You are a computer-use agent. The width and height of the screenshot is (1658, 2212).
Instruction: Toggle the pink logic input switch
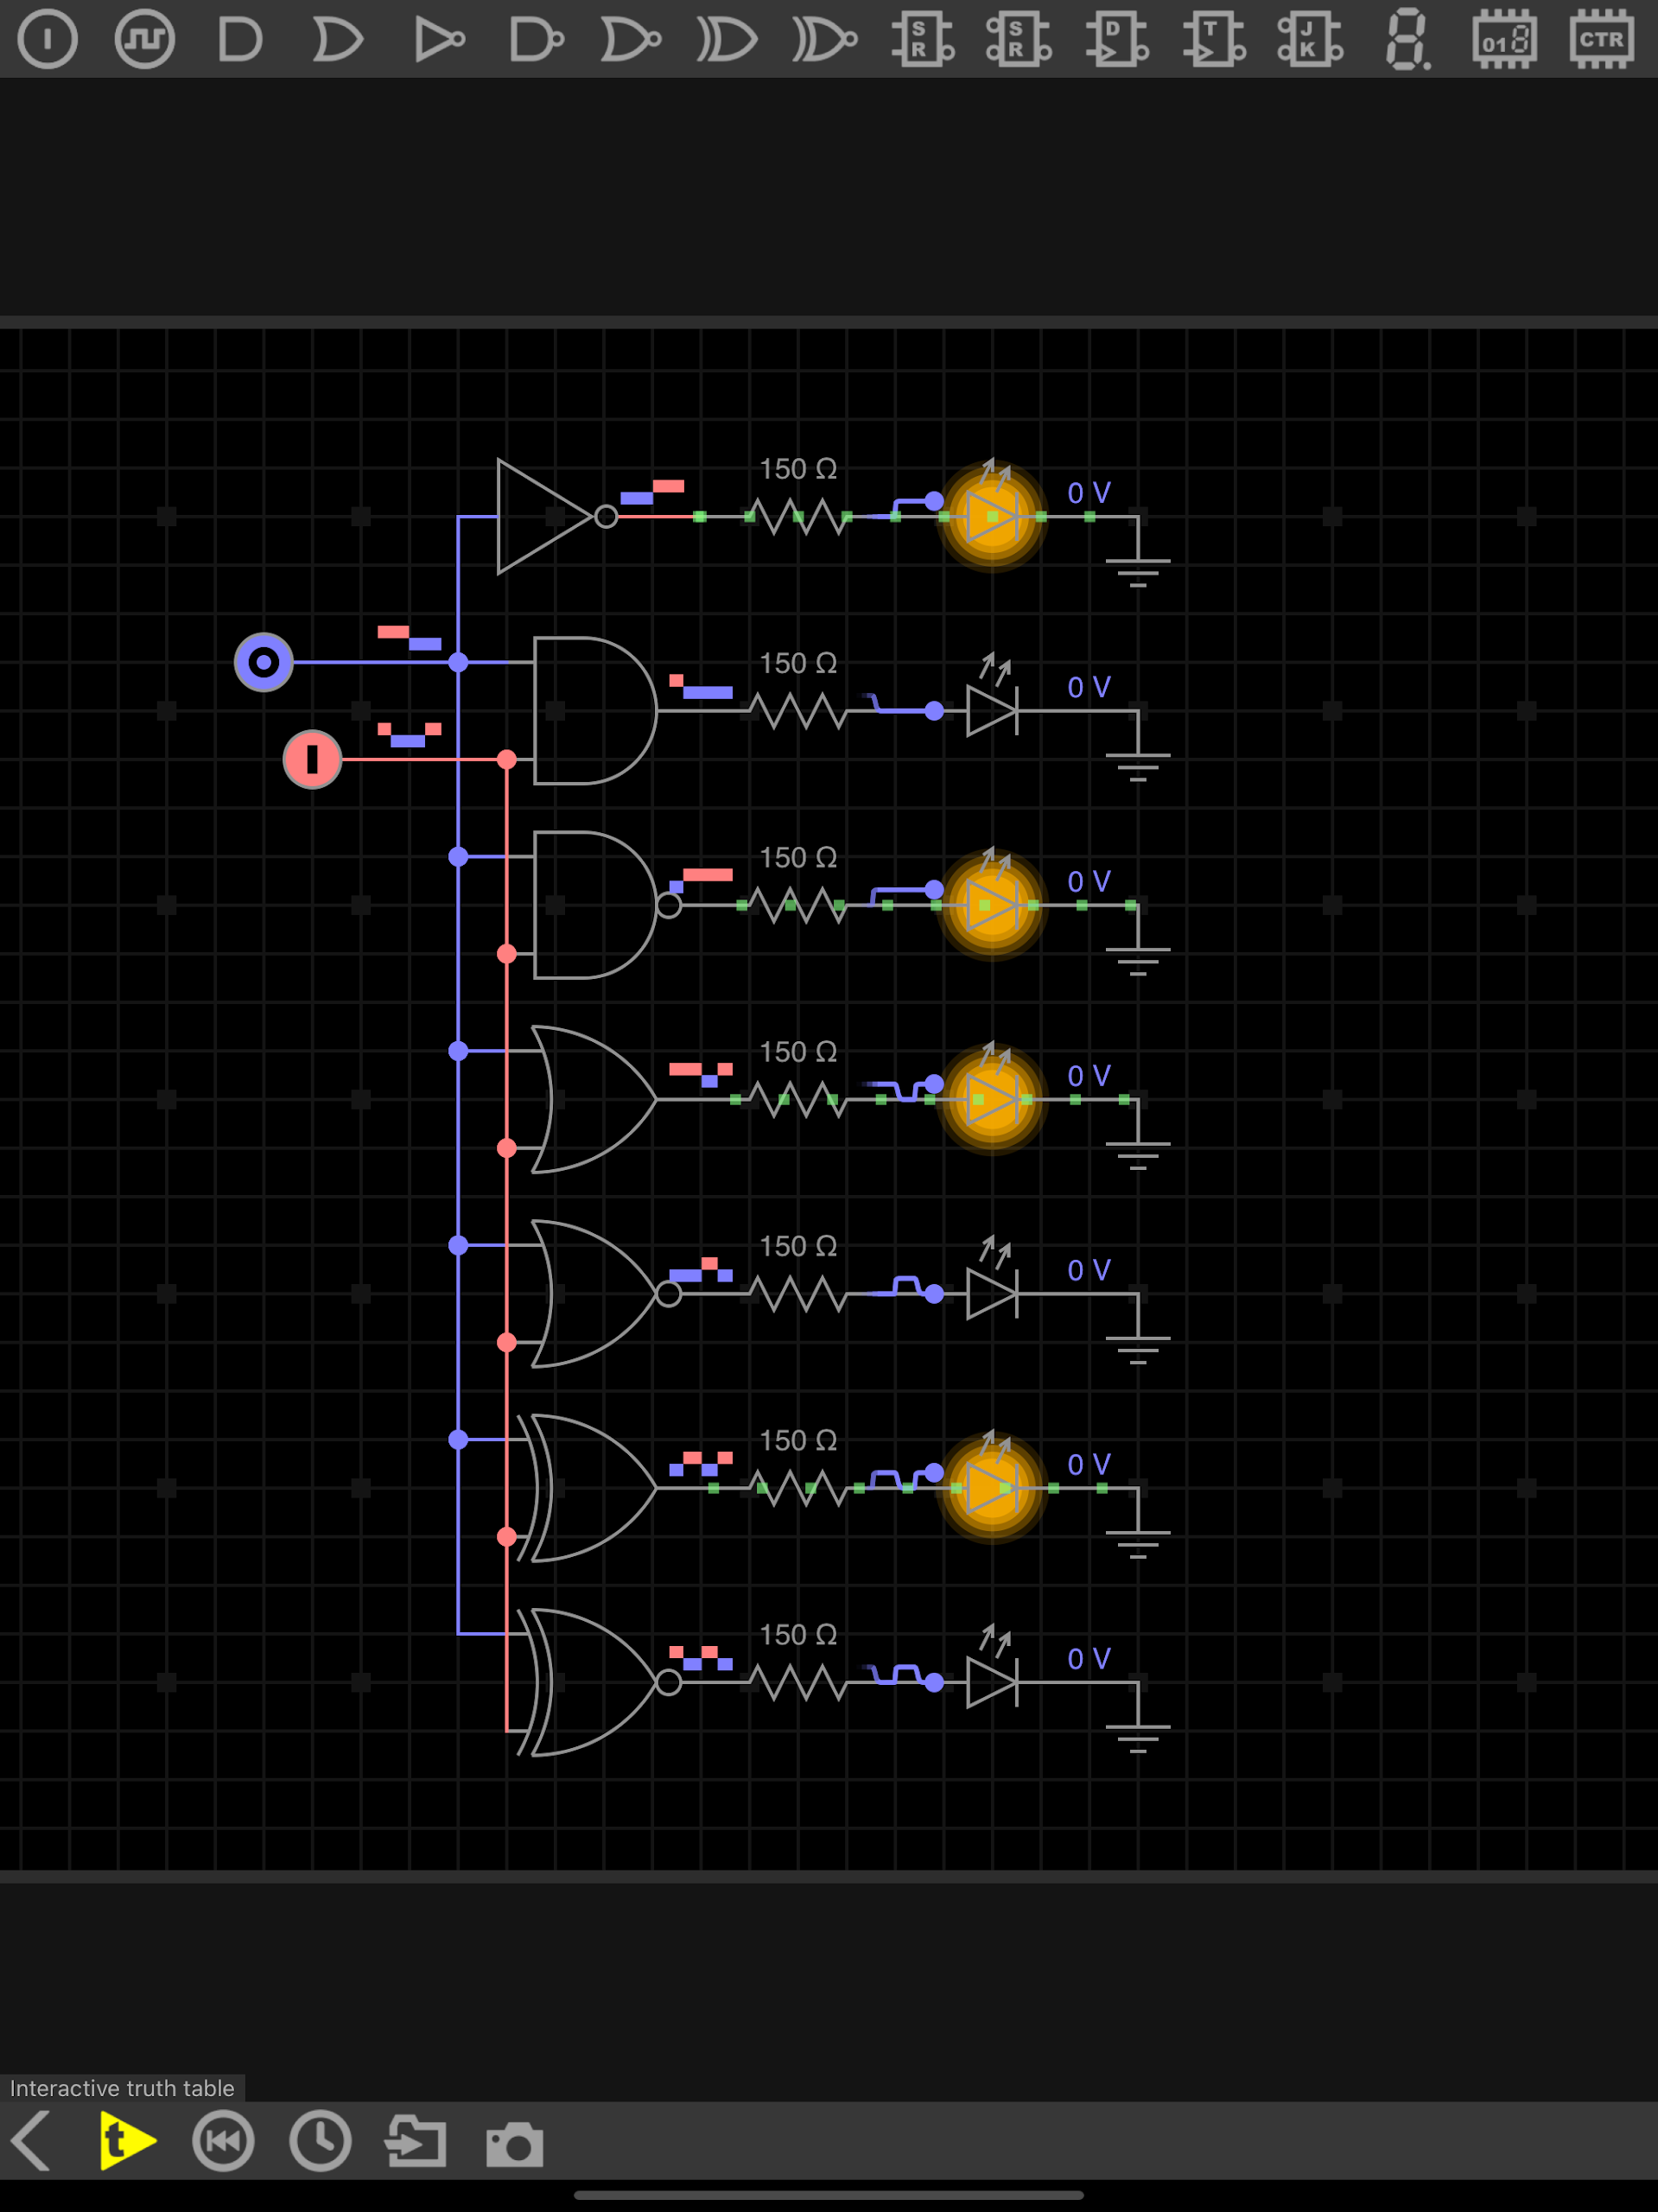coord(313,760)
